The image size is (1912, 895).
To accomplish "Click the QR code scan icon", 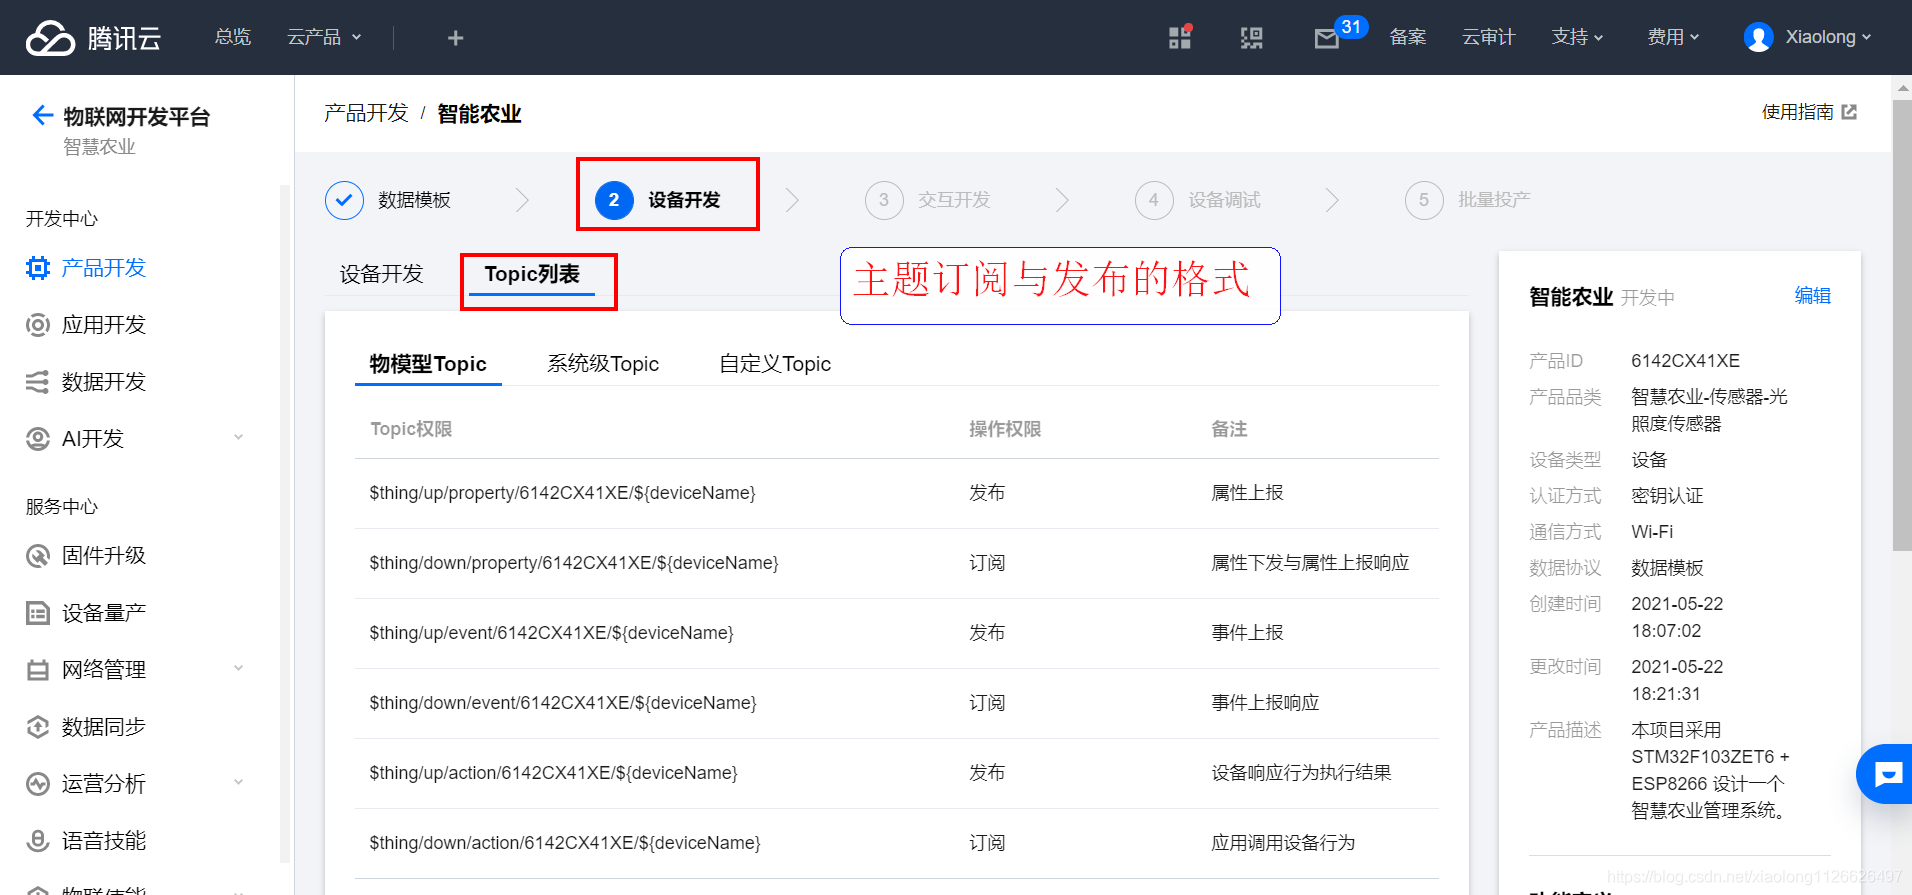I will (x=1252, y=38).
